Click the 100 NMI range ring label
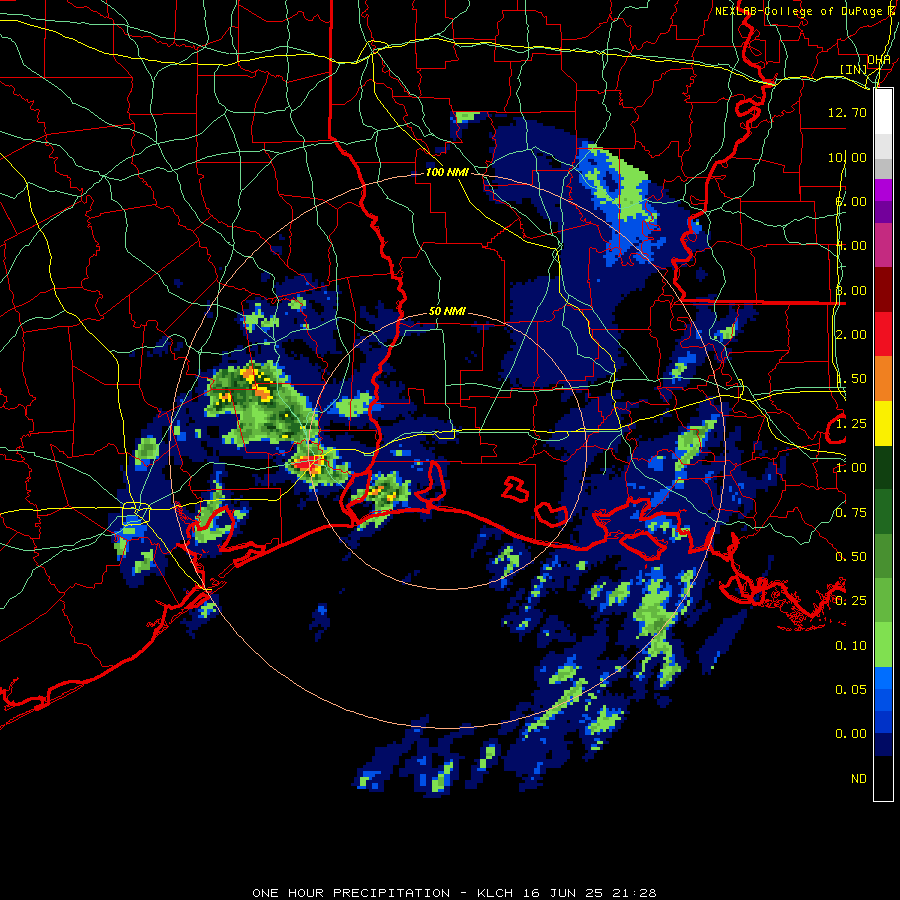900x900 pixels. point(447,172)
